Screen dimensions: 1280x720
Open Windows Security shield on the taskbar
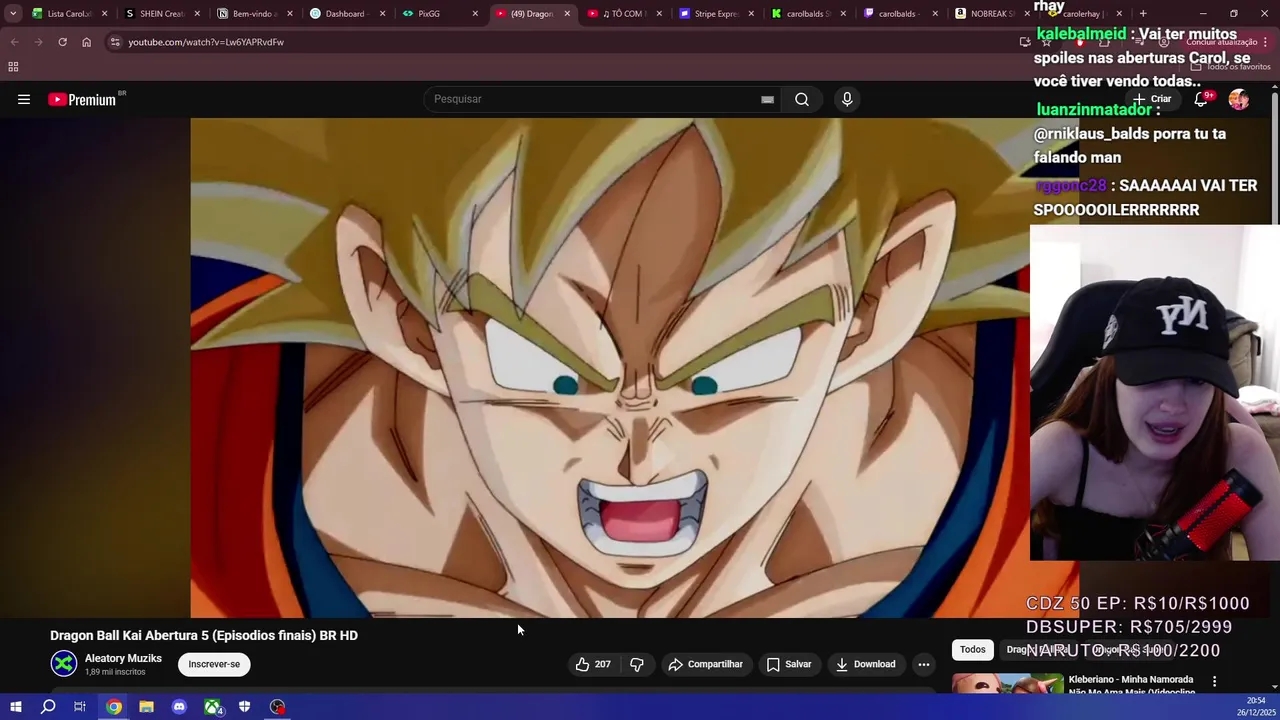click(245, 707)
